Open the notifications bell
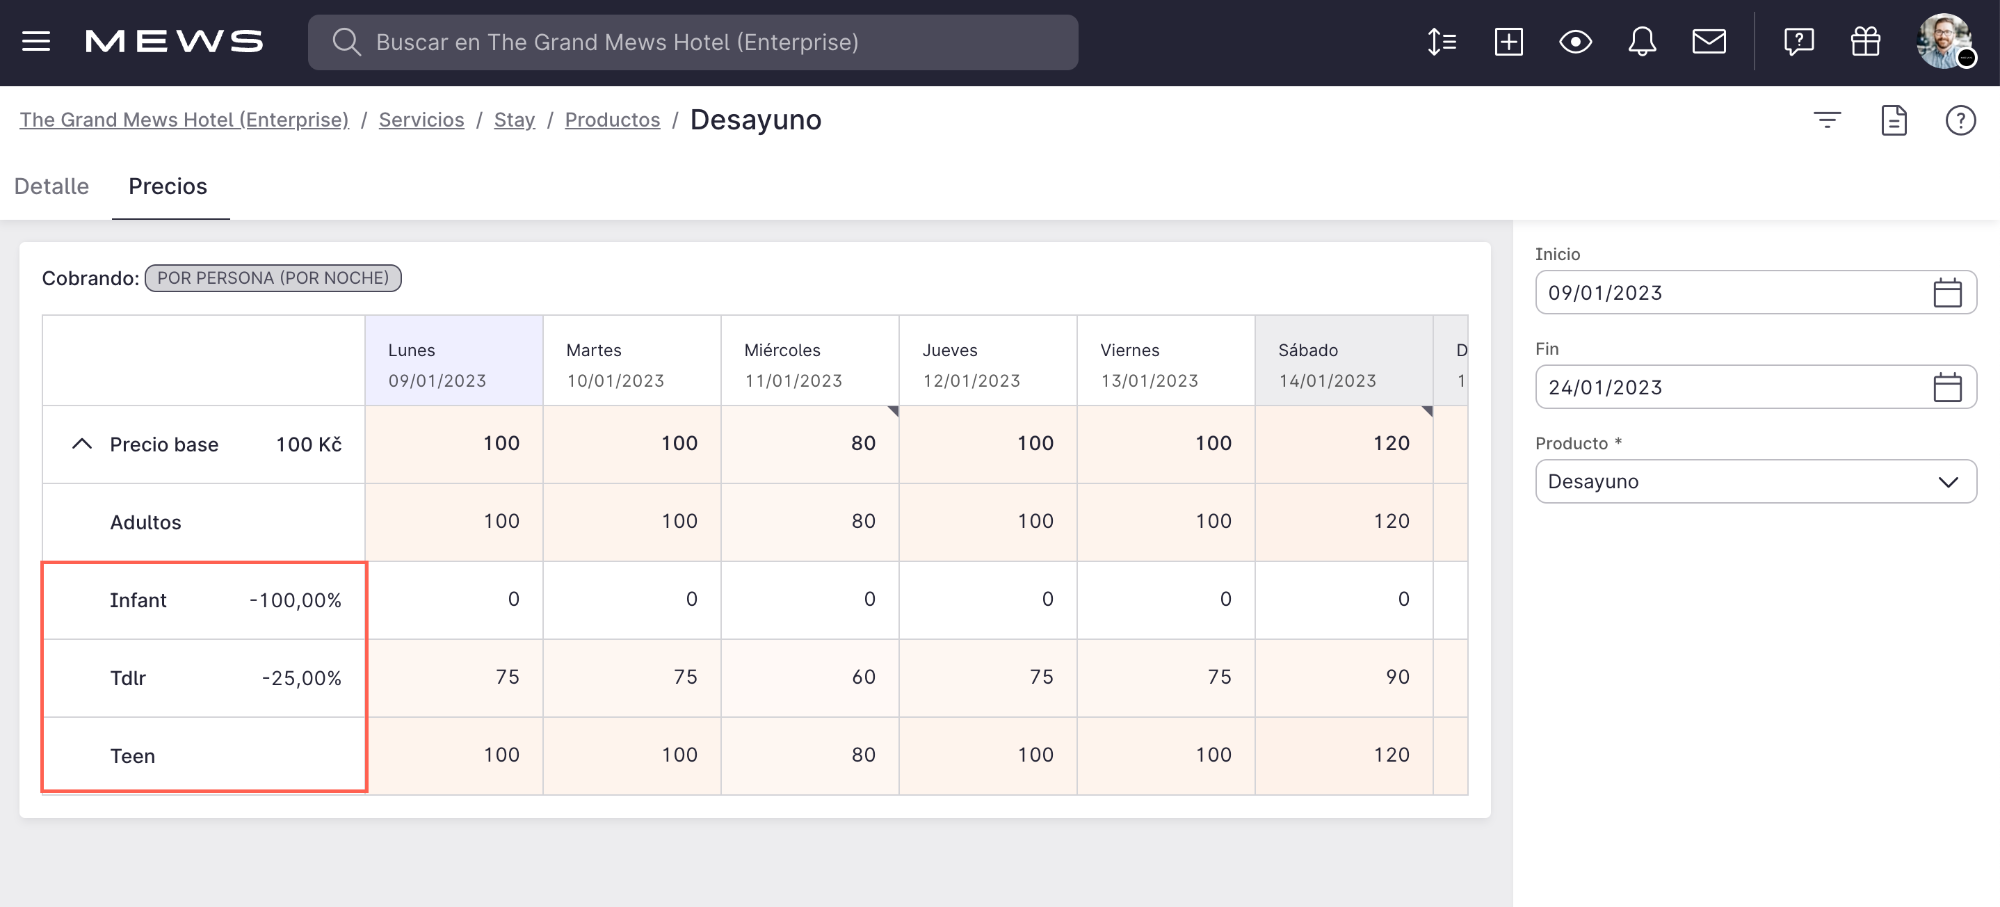 (x=1642, y=42)
